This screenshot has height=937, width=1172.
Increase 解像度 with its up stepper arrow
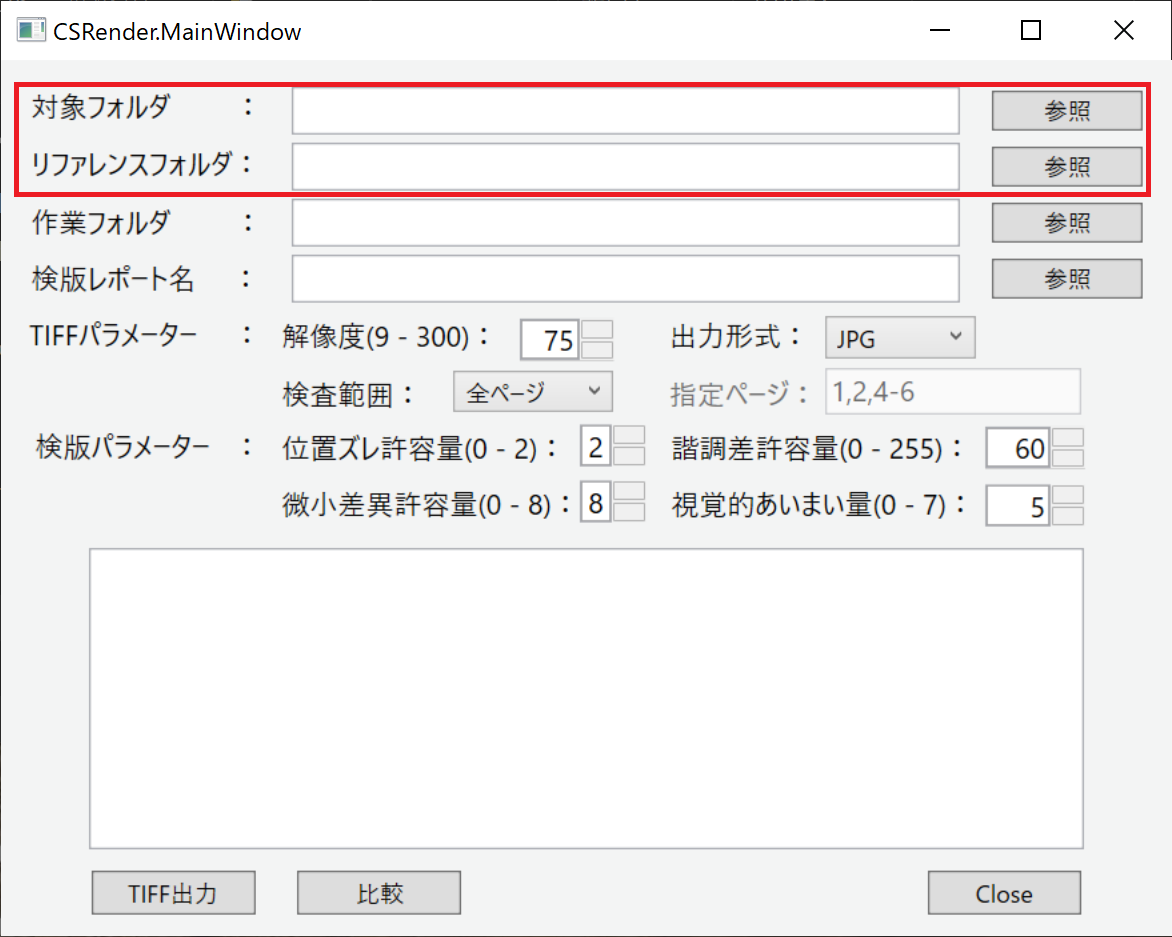click(599, 330)
